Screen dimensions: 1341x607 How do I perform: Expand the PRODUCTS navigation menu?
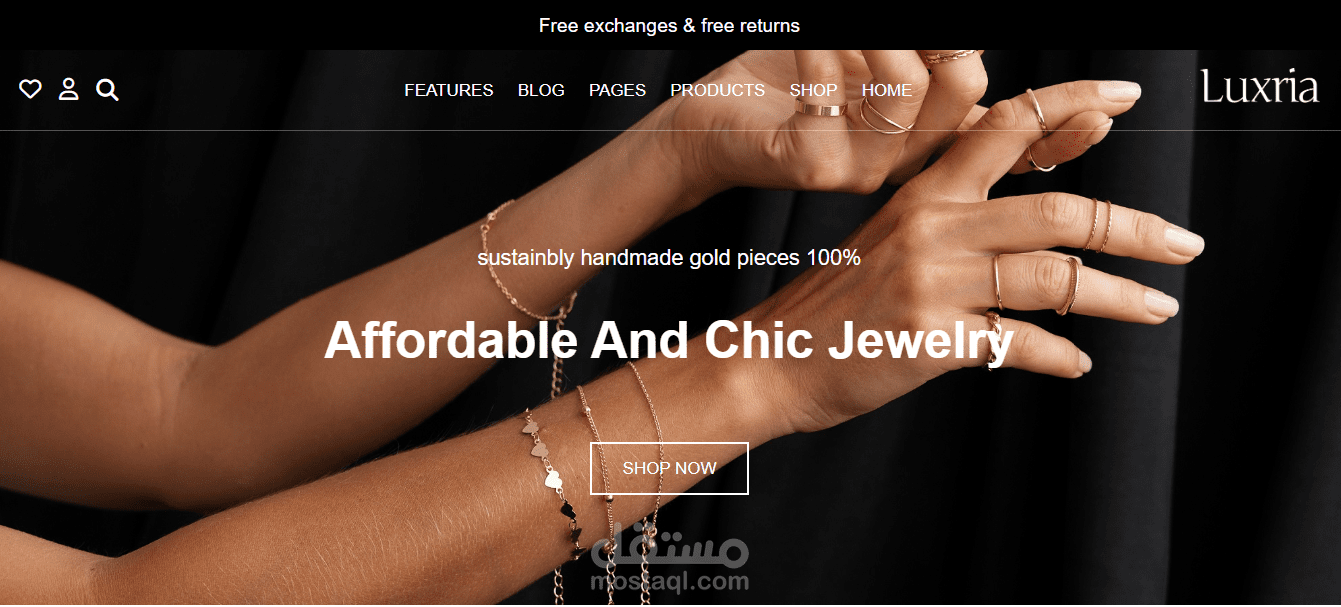(x=717, y=90)
